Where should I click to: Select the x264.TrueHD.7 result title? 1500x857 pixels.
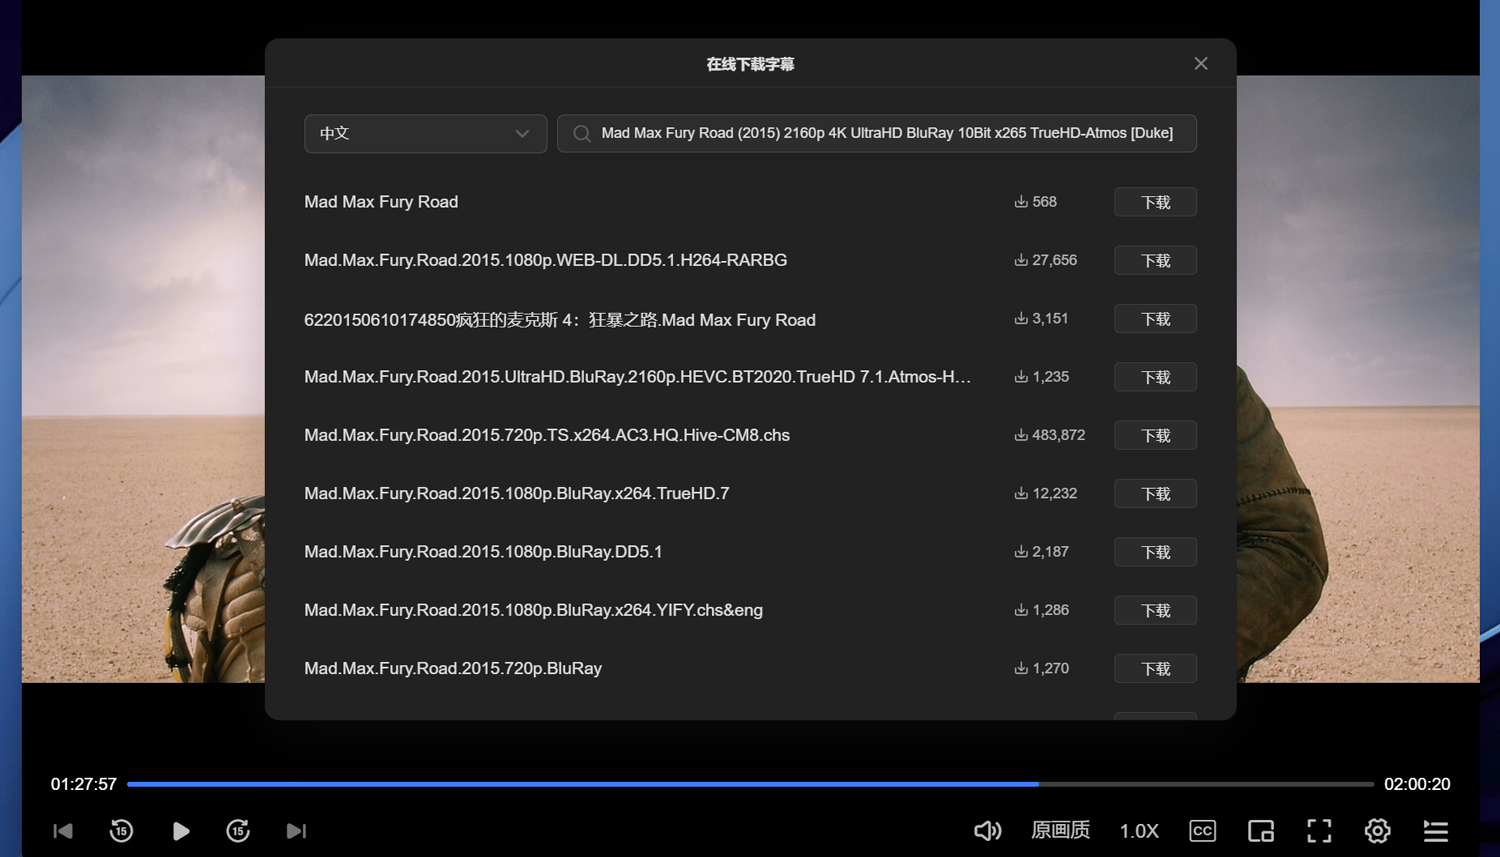(517, 494)
